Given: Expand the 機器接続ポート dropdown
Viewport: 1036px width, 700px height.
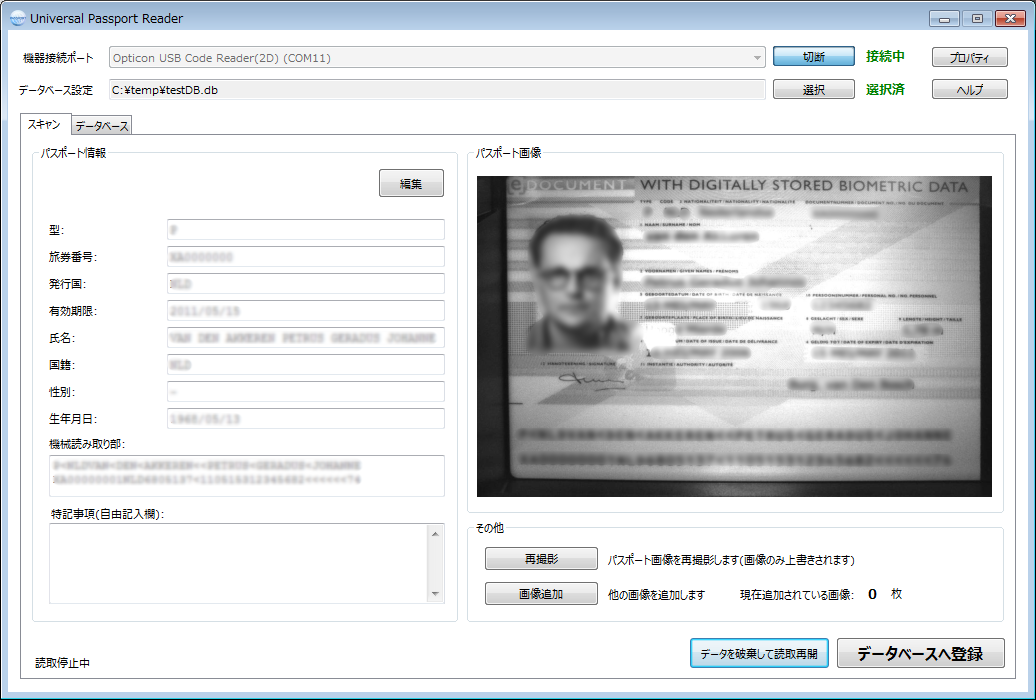Looking at the screenshot, I should 757,58.
